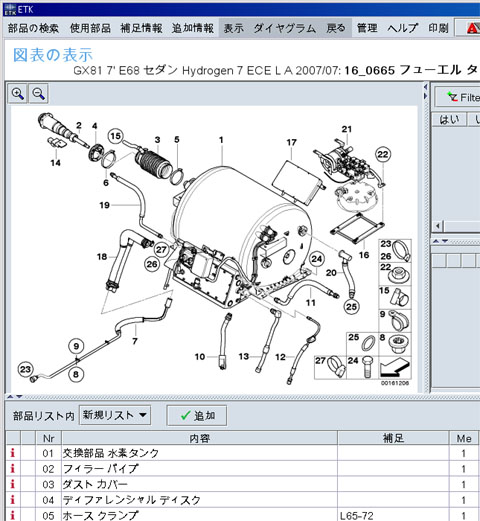Select row ディファレンシャル ディスク
The height and width of the screenshot is (521, 480).
(243, 500)
